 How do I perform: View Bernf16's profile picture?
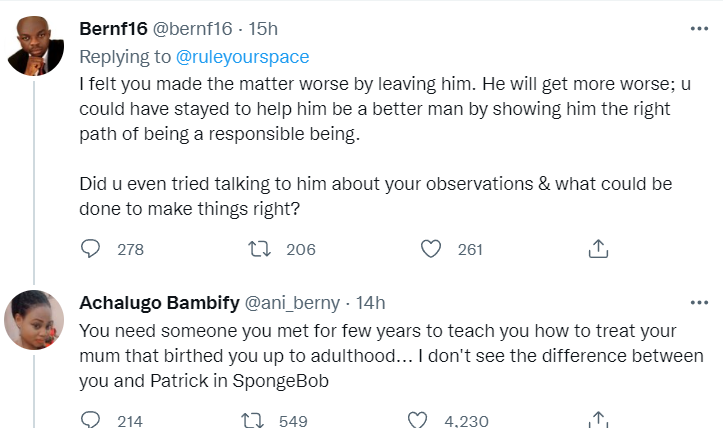34,46
